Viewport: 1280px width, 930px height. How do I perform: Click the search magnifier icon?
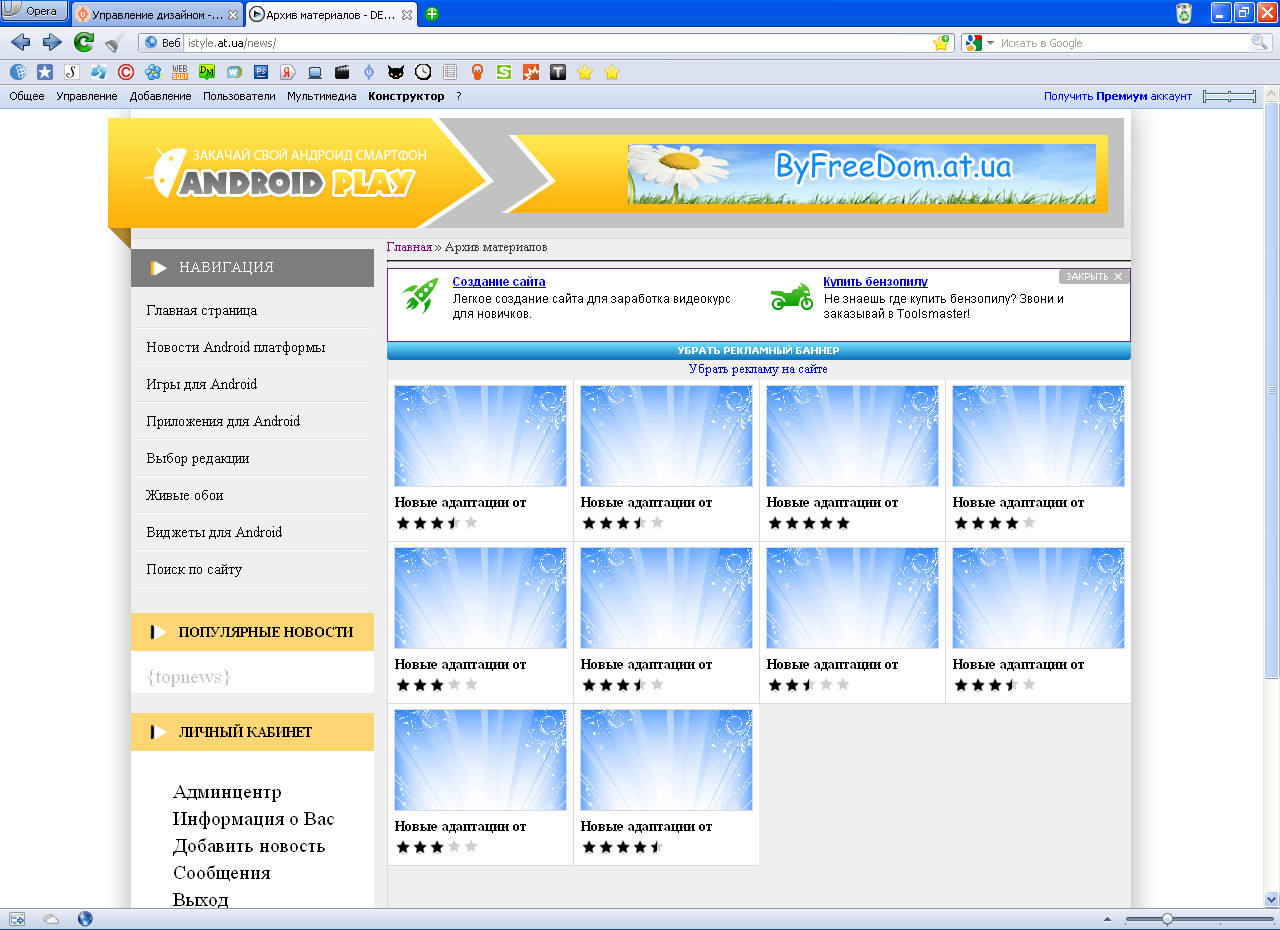tap(1260, 43)
